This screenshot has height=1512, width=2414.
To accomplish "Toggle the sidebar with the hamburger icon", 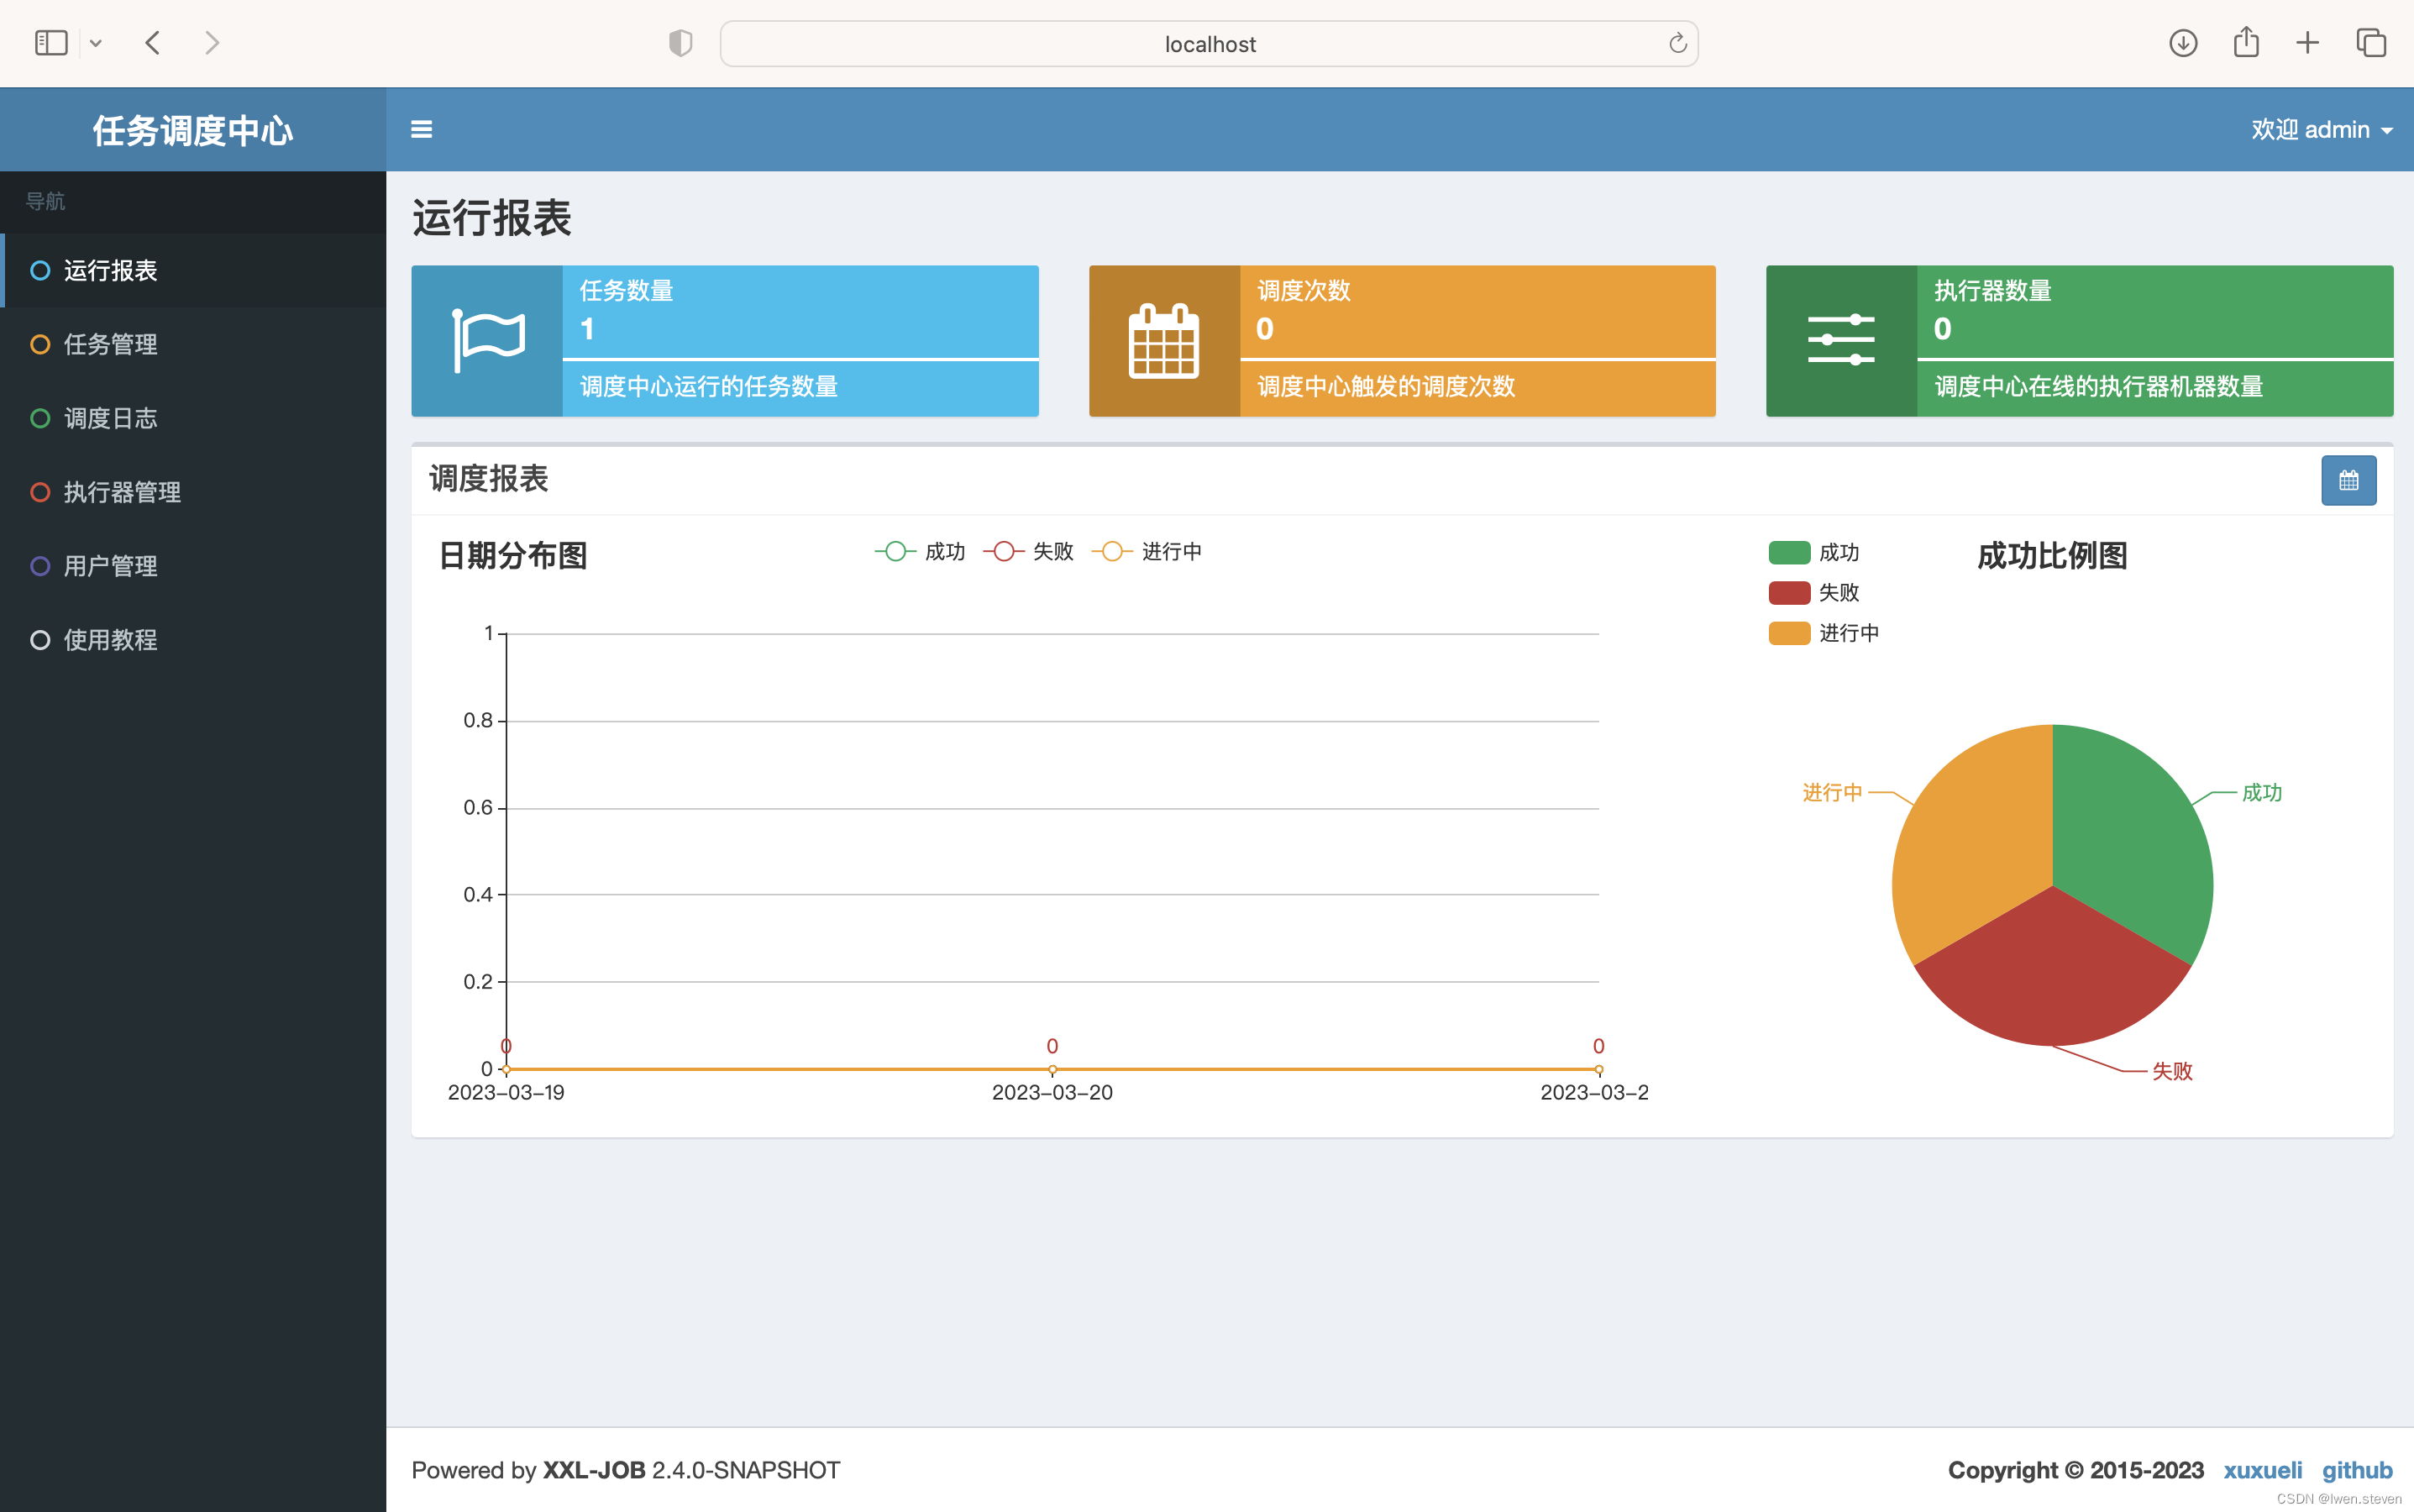I will point(421,129).
